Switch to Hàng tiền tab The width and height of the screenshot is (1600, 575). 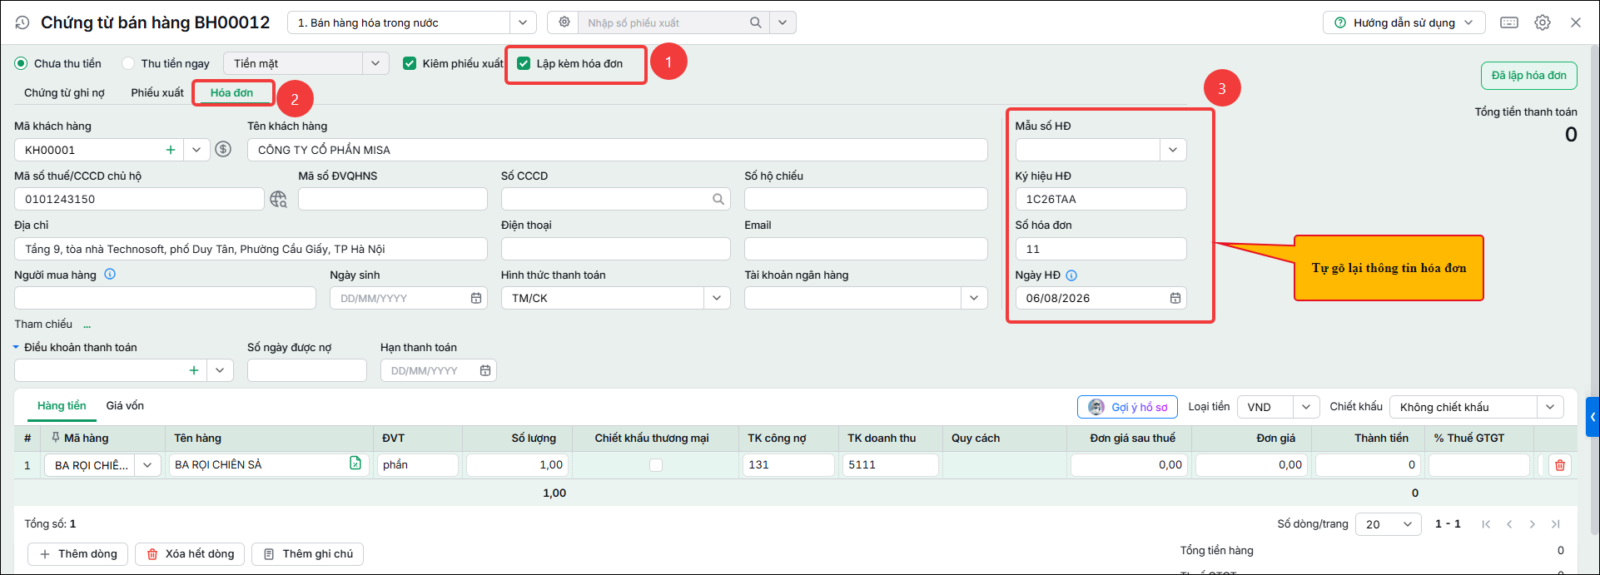click(x=62, y=406)
